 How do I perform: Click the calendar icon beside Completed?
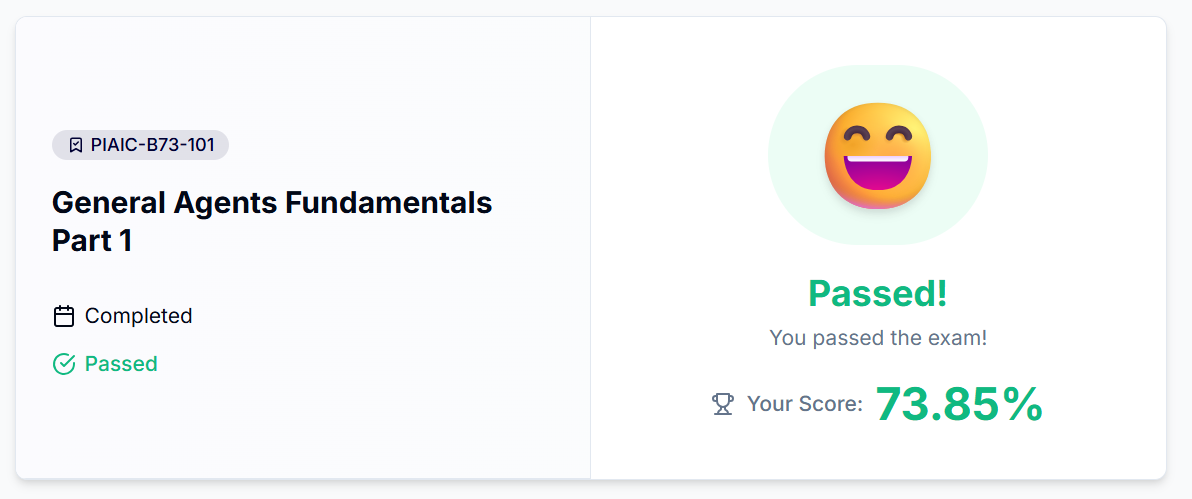(x=64, y=316)
